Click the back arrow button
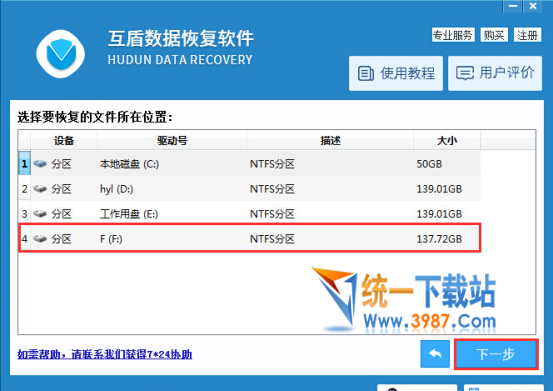 pyautogui.click(x=435, y=354)
